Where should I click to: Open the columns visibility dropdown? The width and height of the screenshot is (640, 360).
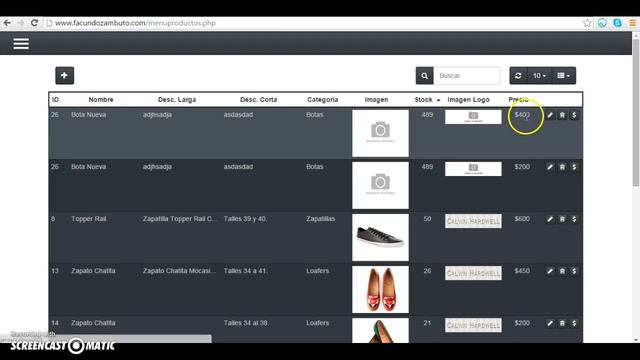click(564, 76)
